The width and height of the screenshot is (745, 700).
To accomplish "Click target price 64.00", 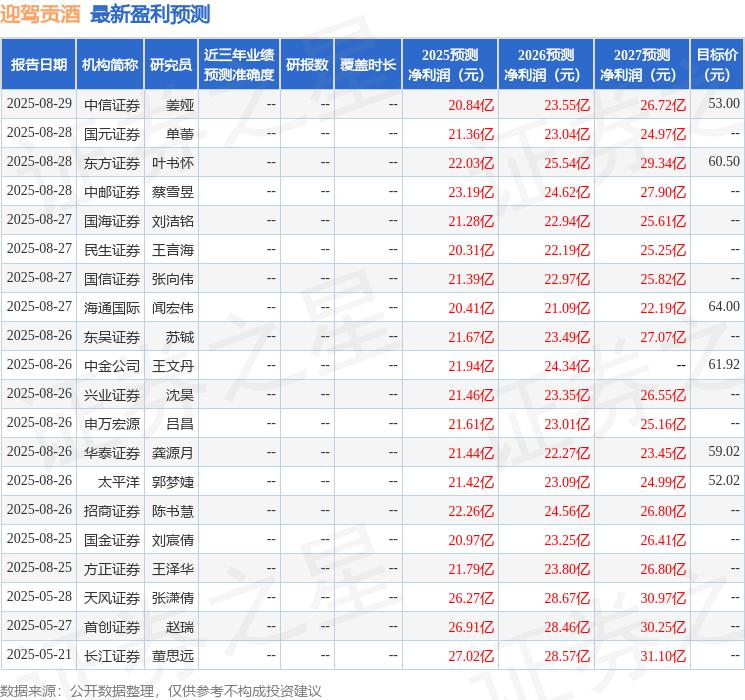I will 724,307.
